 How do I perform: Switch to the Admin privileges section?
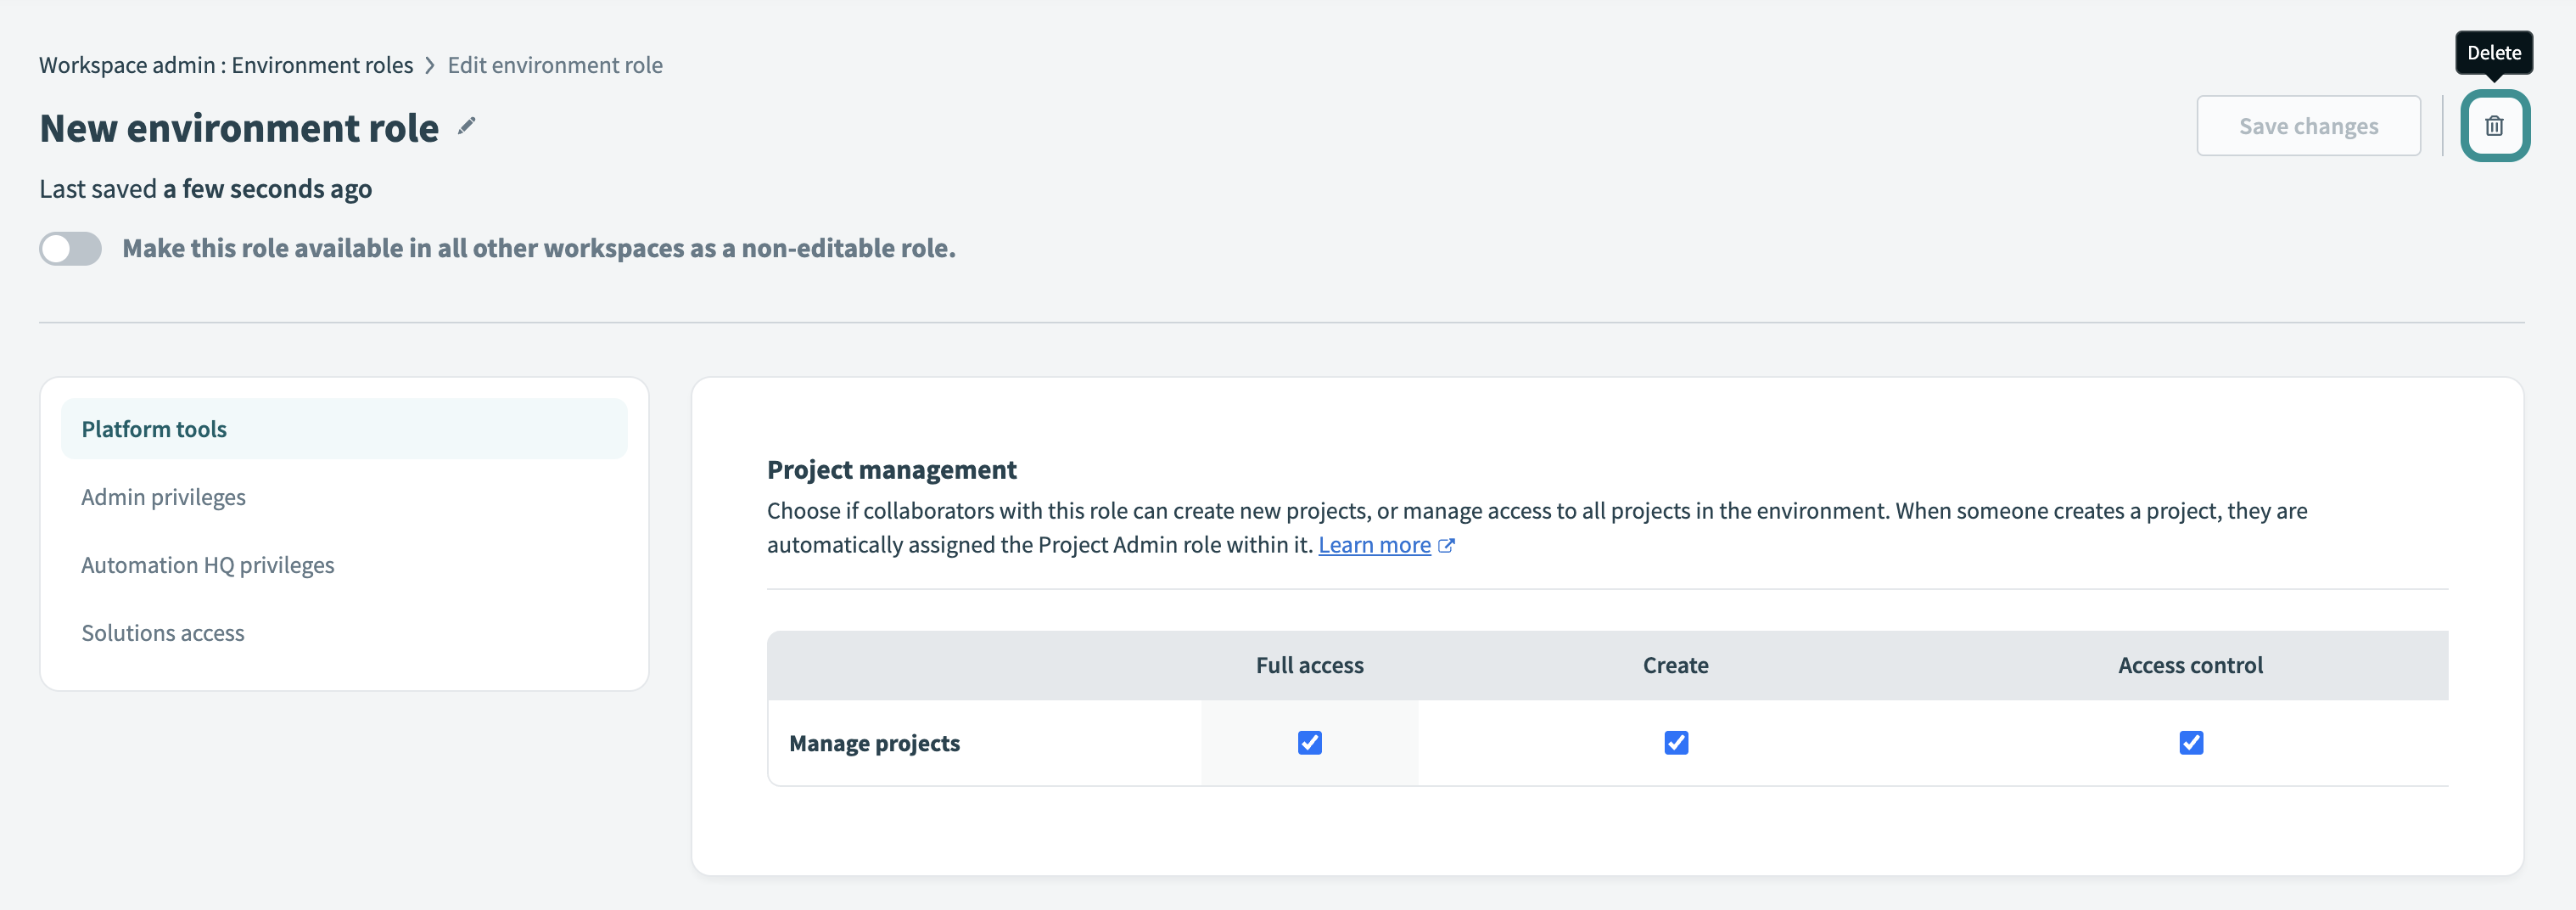tap(163, 496)
